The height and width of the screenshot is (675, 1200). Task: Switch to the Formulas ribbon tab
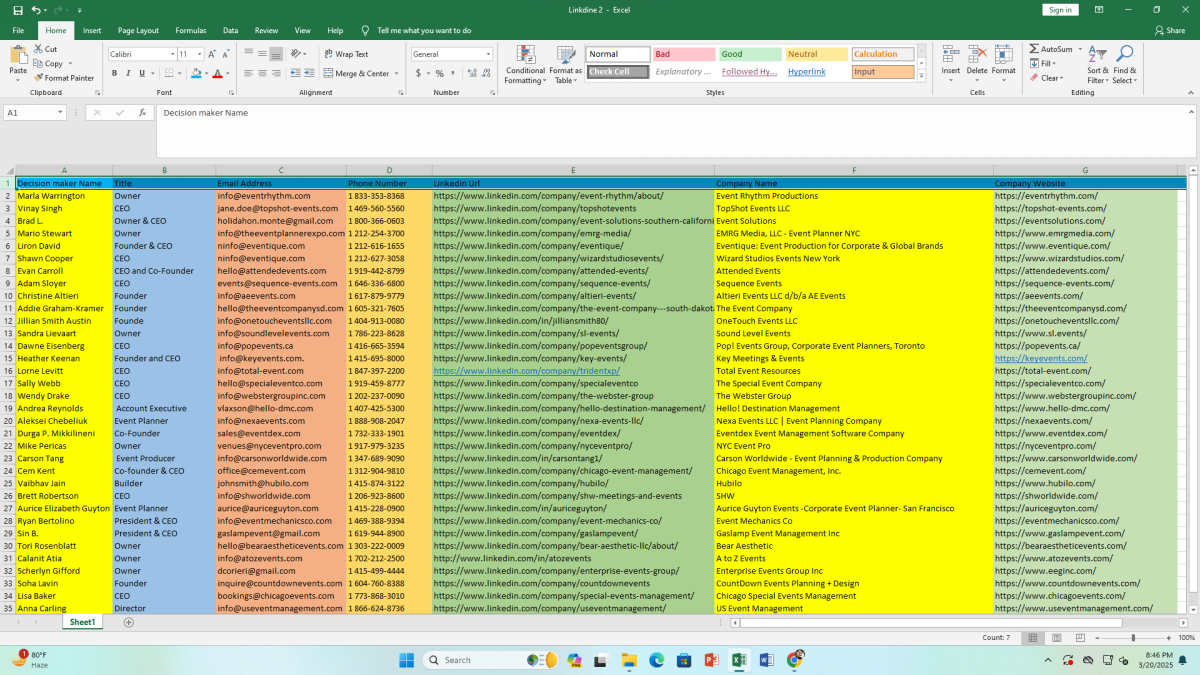click(x=190, y=31)
